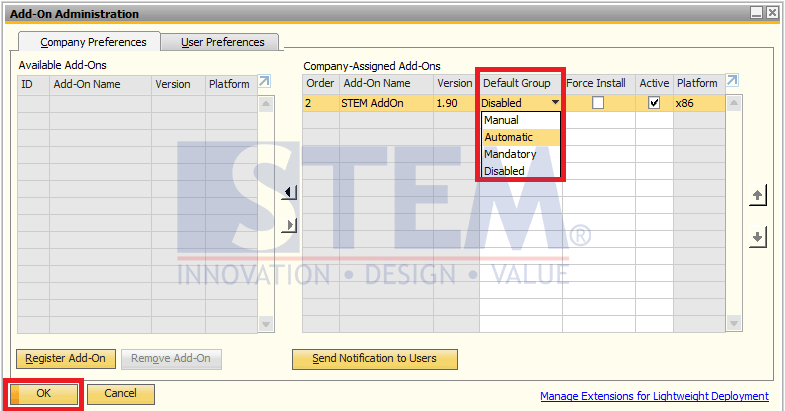
Task: Click the Register Add-On button
Action: [66, 358]
